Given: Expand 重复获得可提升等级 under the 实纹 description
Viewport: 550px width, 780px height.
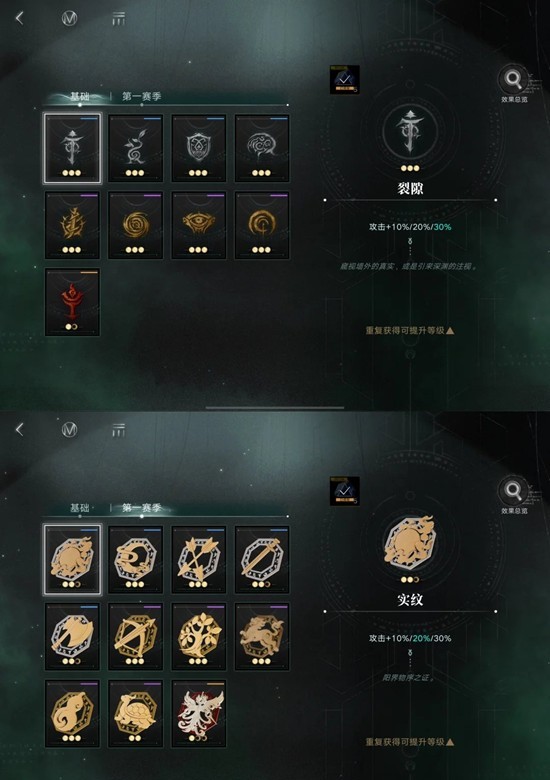Looking at the screenshot, I should [410, 742].
